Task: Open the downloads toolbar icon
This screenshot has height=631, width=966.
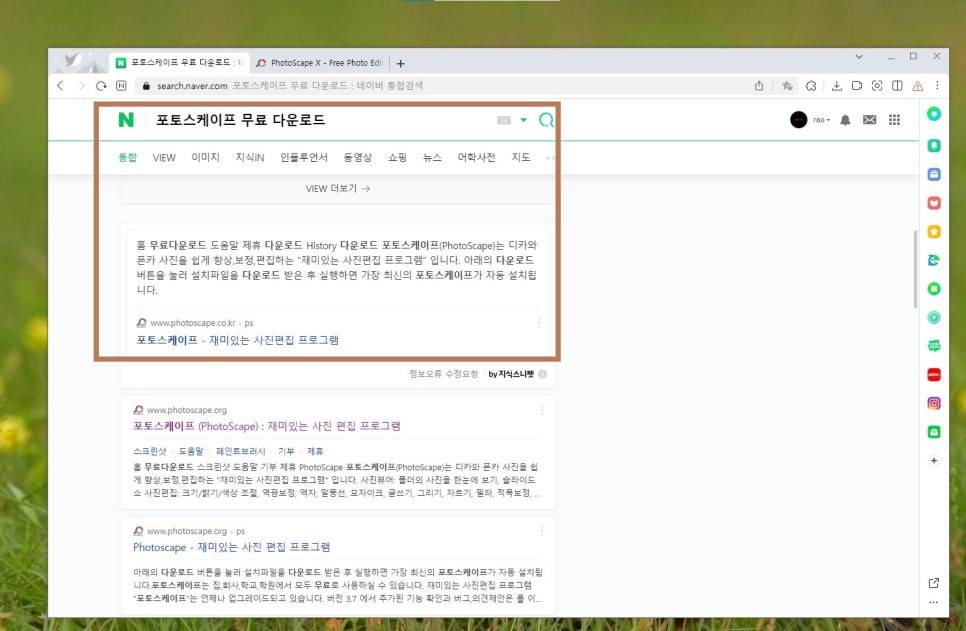Action: pos(837,86)
